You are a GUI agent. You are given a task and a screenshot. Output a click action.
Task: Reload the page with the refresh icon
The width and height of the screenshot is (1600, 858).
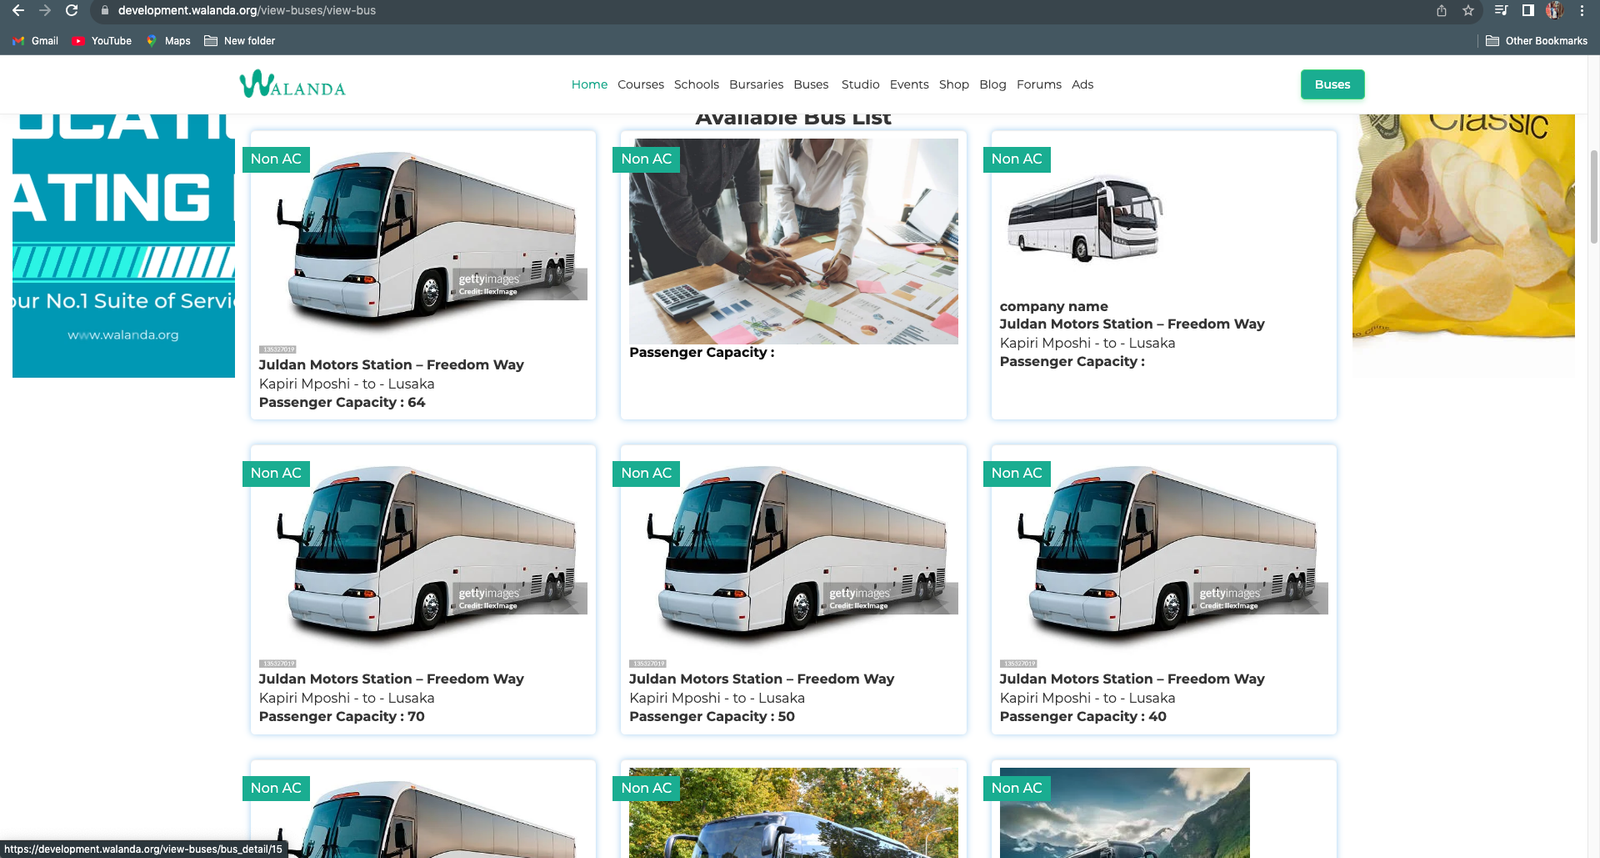click(x=72, y=10)
